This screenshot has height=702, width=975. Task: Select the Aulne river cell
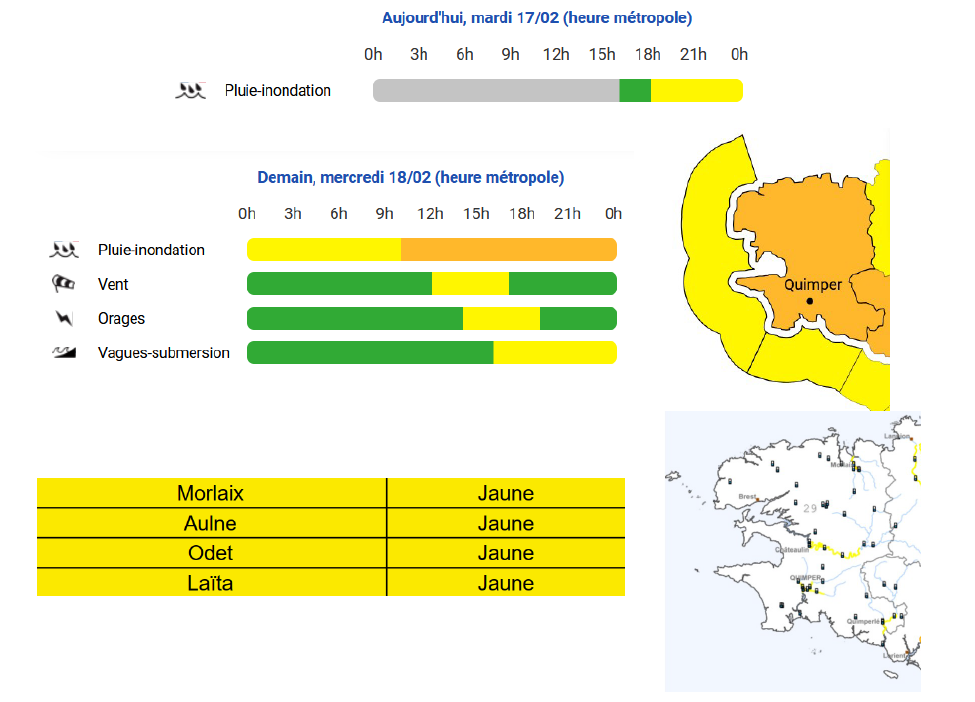[x=210, y=523]
